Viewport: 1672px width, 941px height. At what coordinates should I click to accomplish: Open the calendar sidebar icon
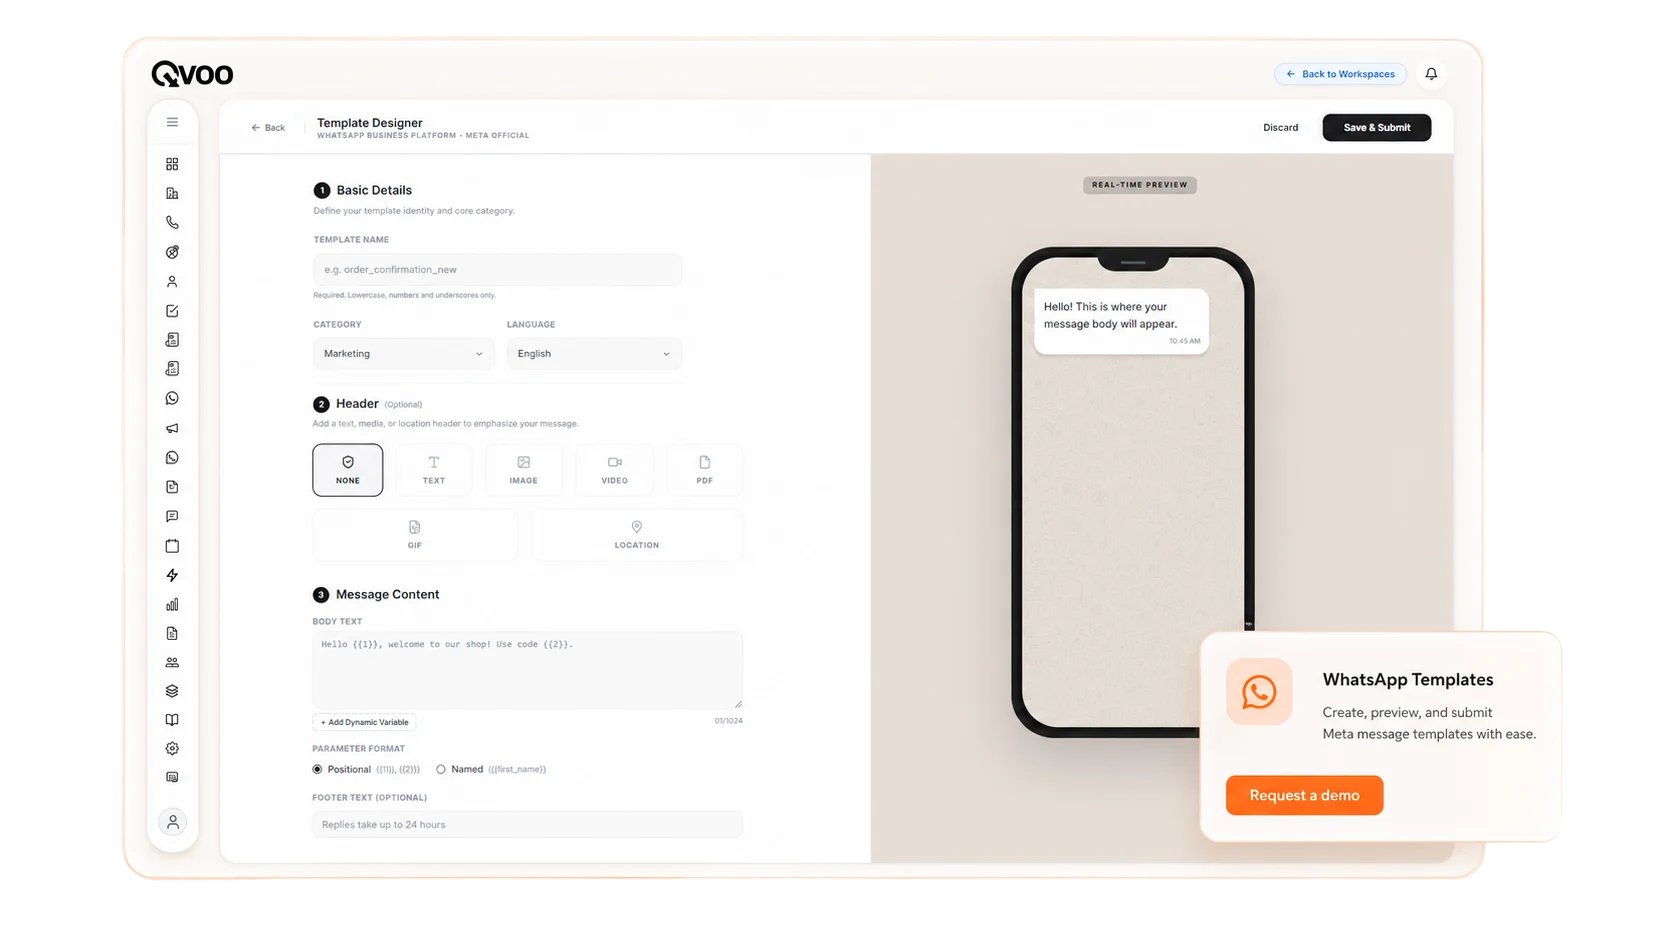172,546
